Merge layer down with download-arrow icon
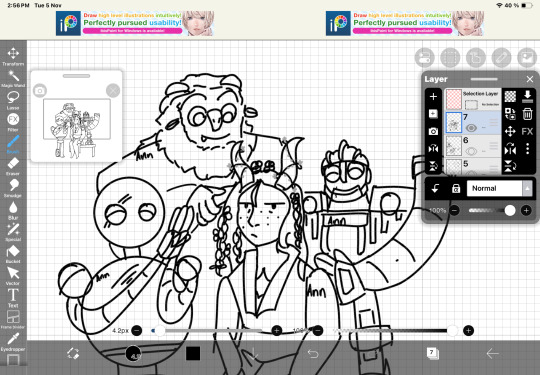This screenshot has height=375, width=540. tap(527, 96)
